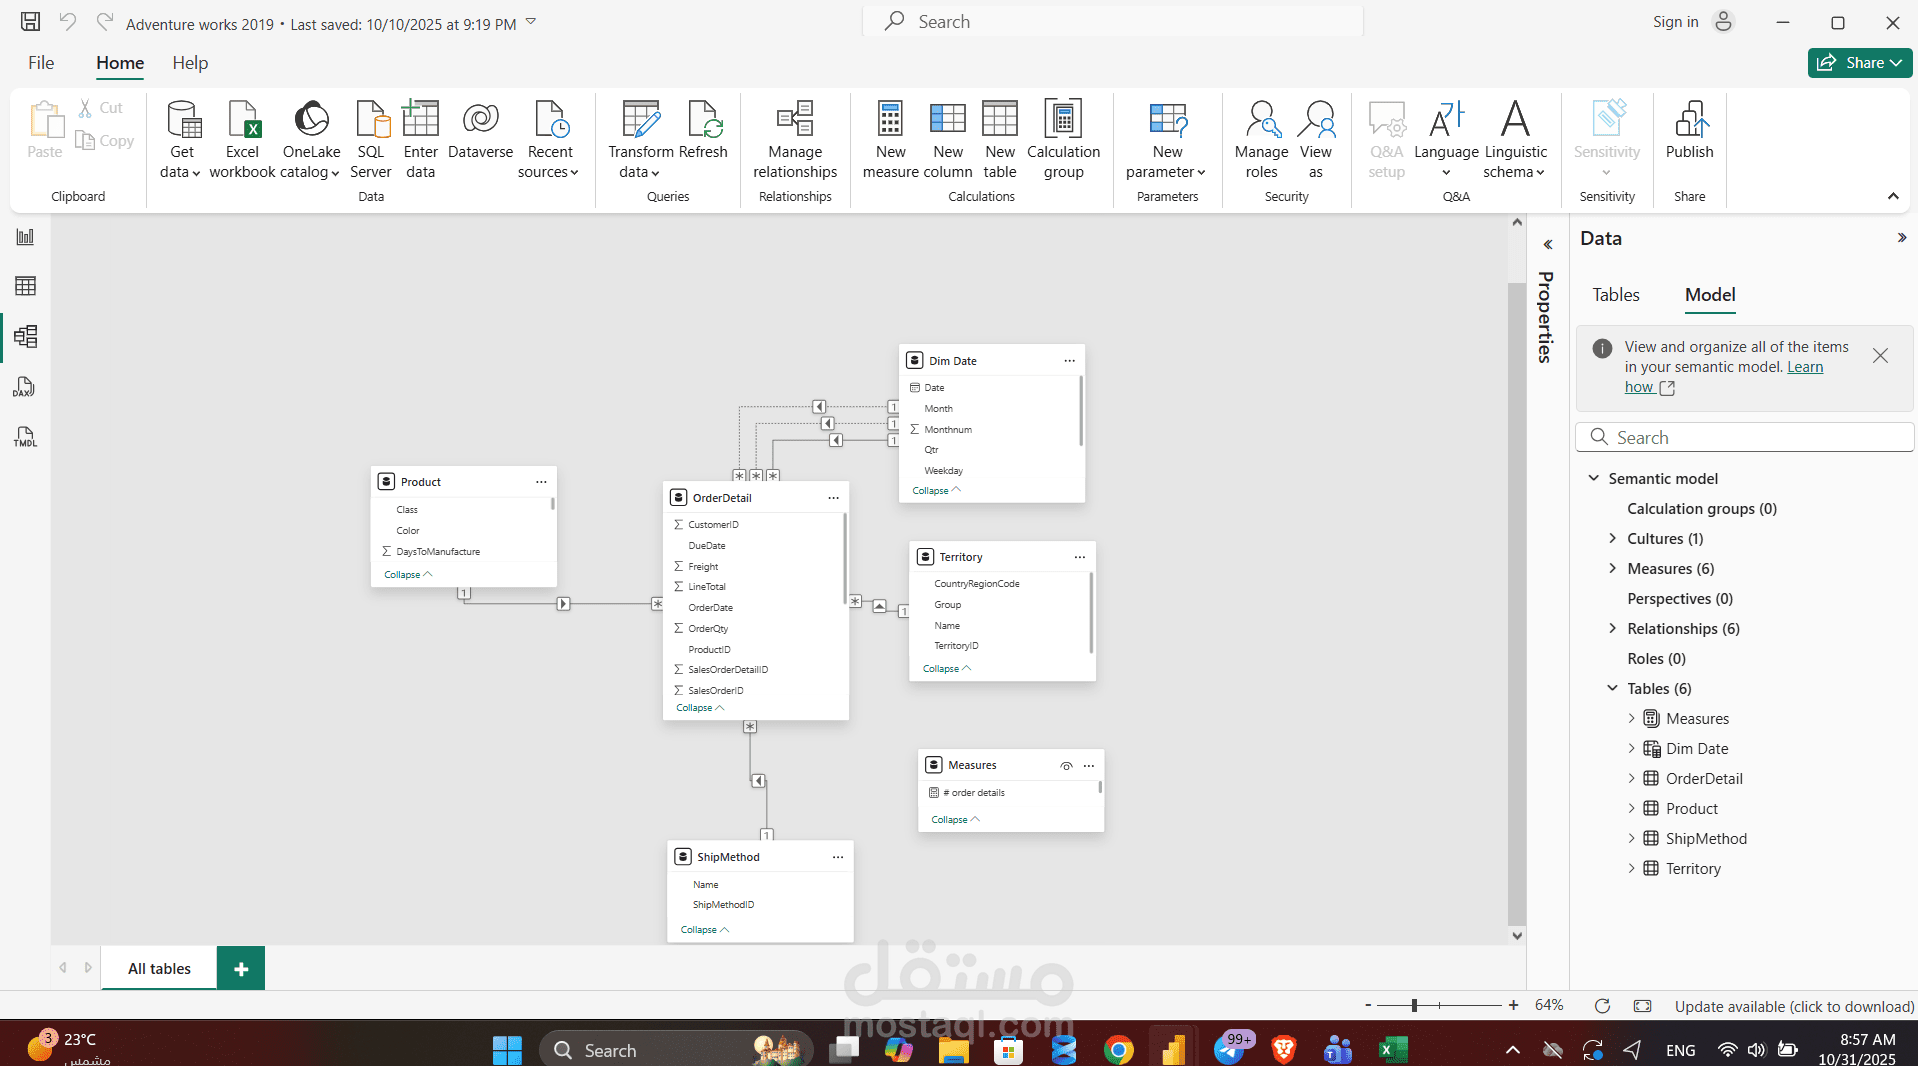Add a Calculation group
This screenshot has height=1066, width=1918.
point(1063,140)
